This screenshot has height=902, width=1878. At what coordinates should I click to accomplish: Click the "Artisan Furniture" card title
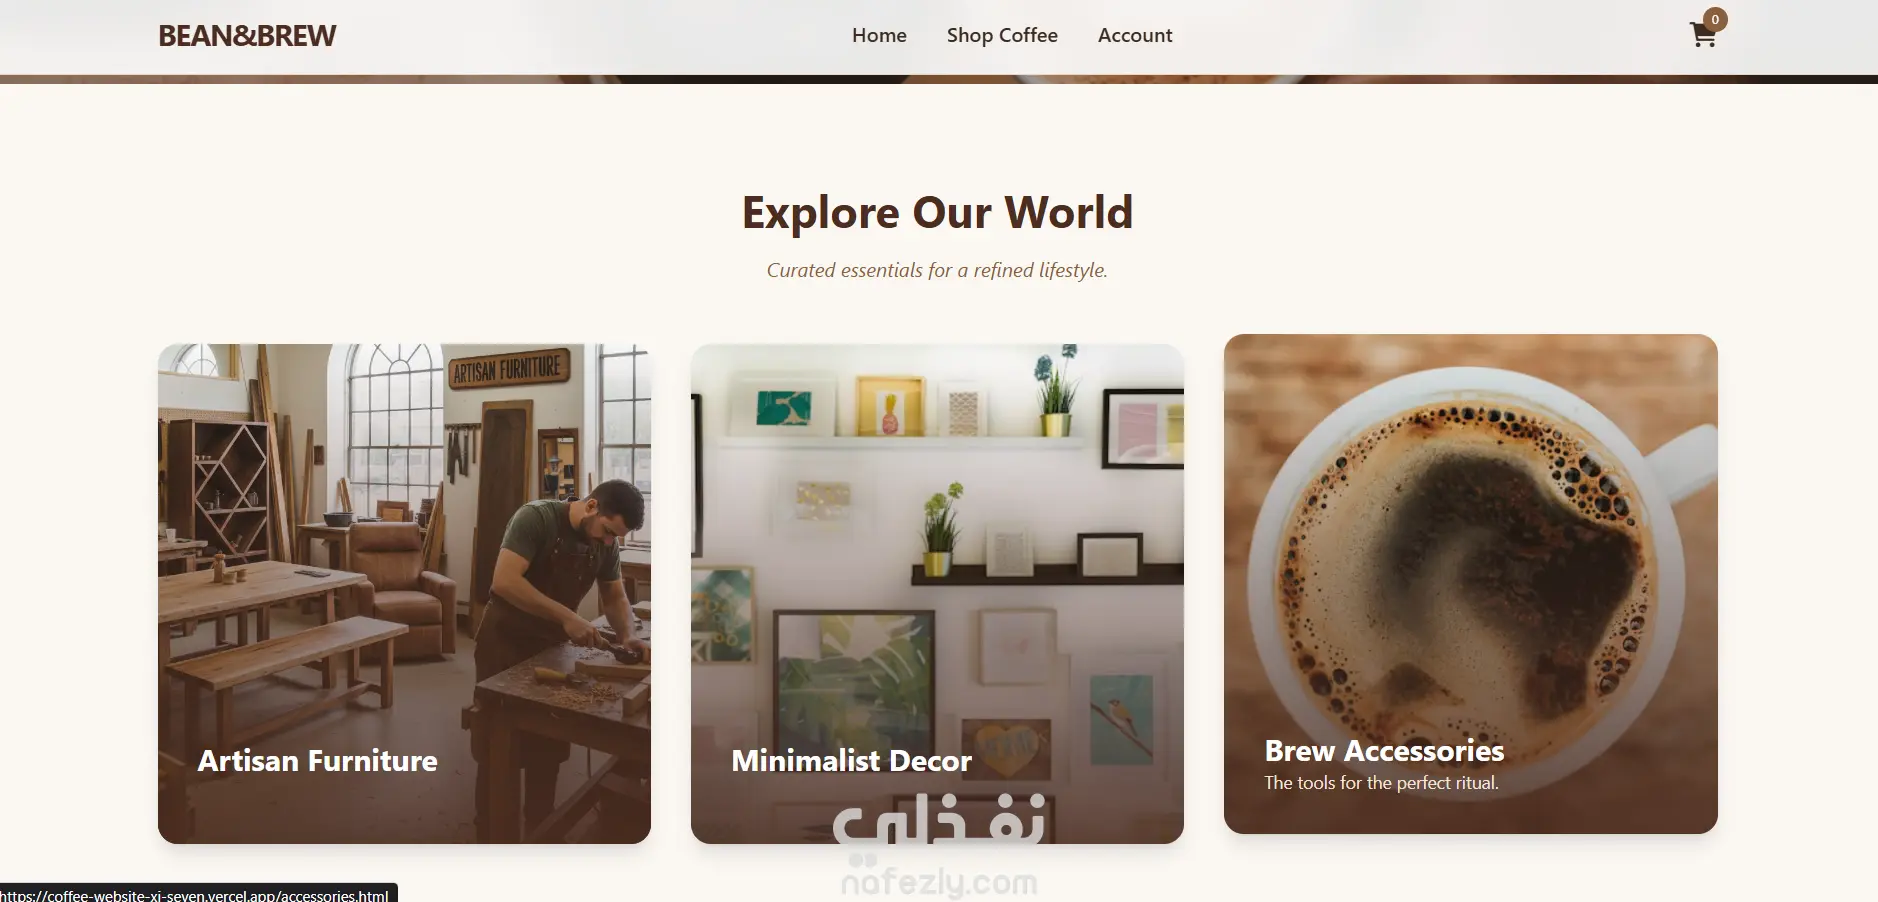[x=317, y=761]
